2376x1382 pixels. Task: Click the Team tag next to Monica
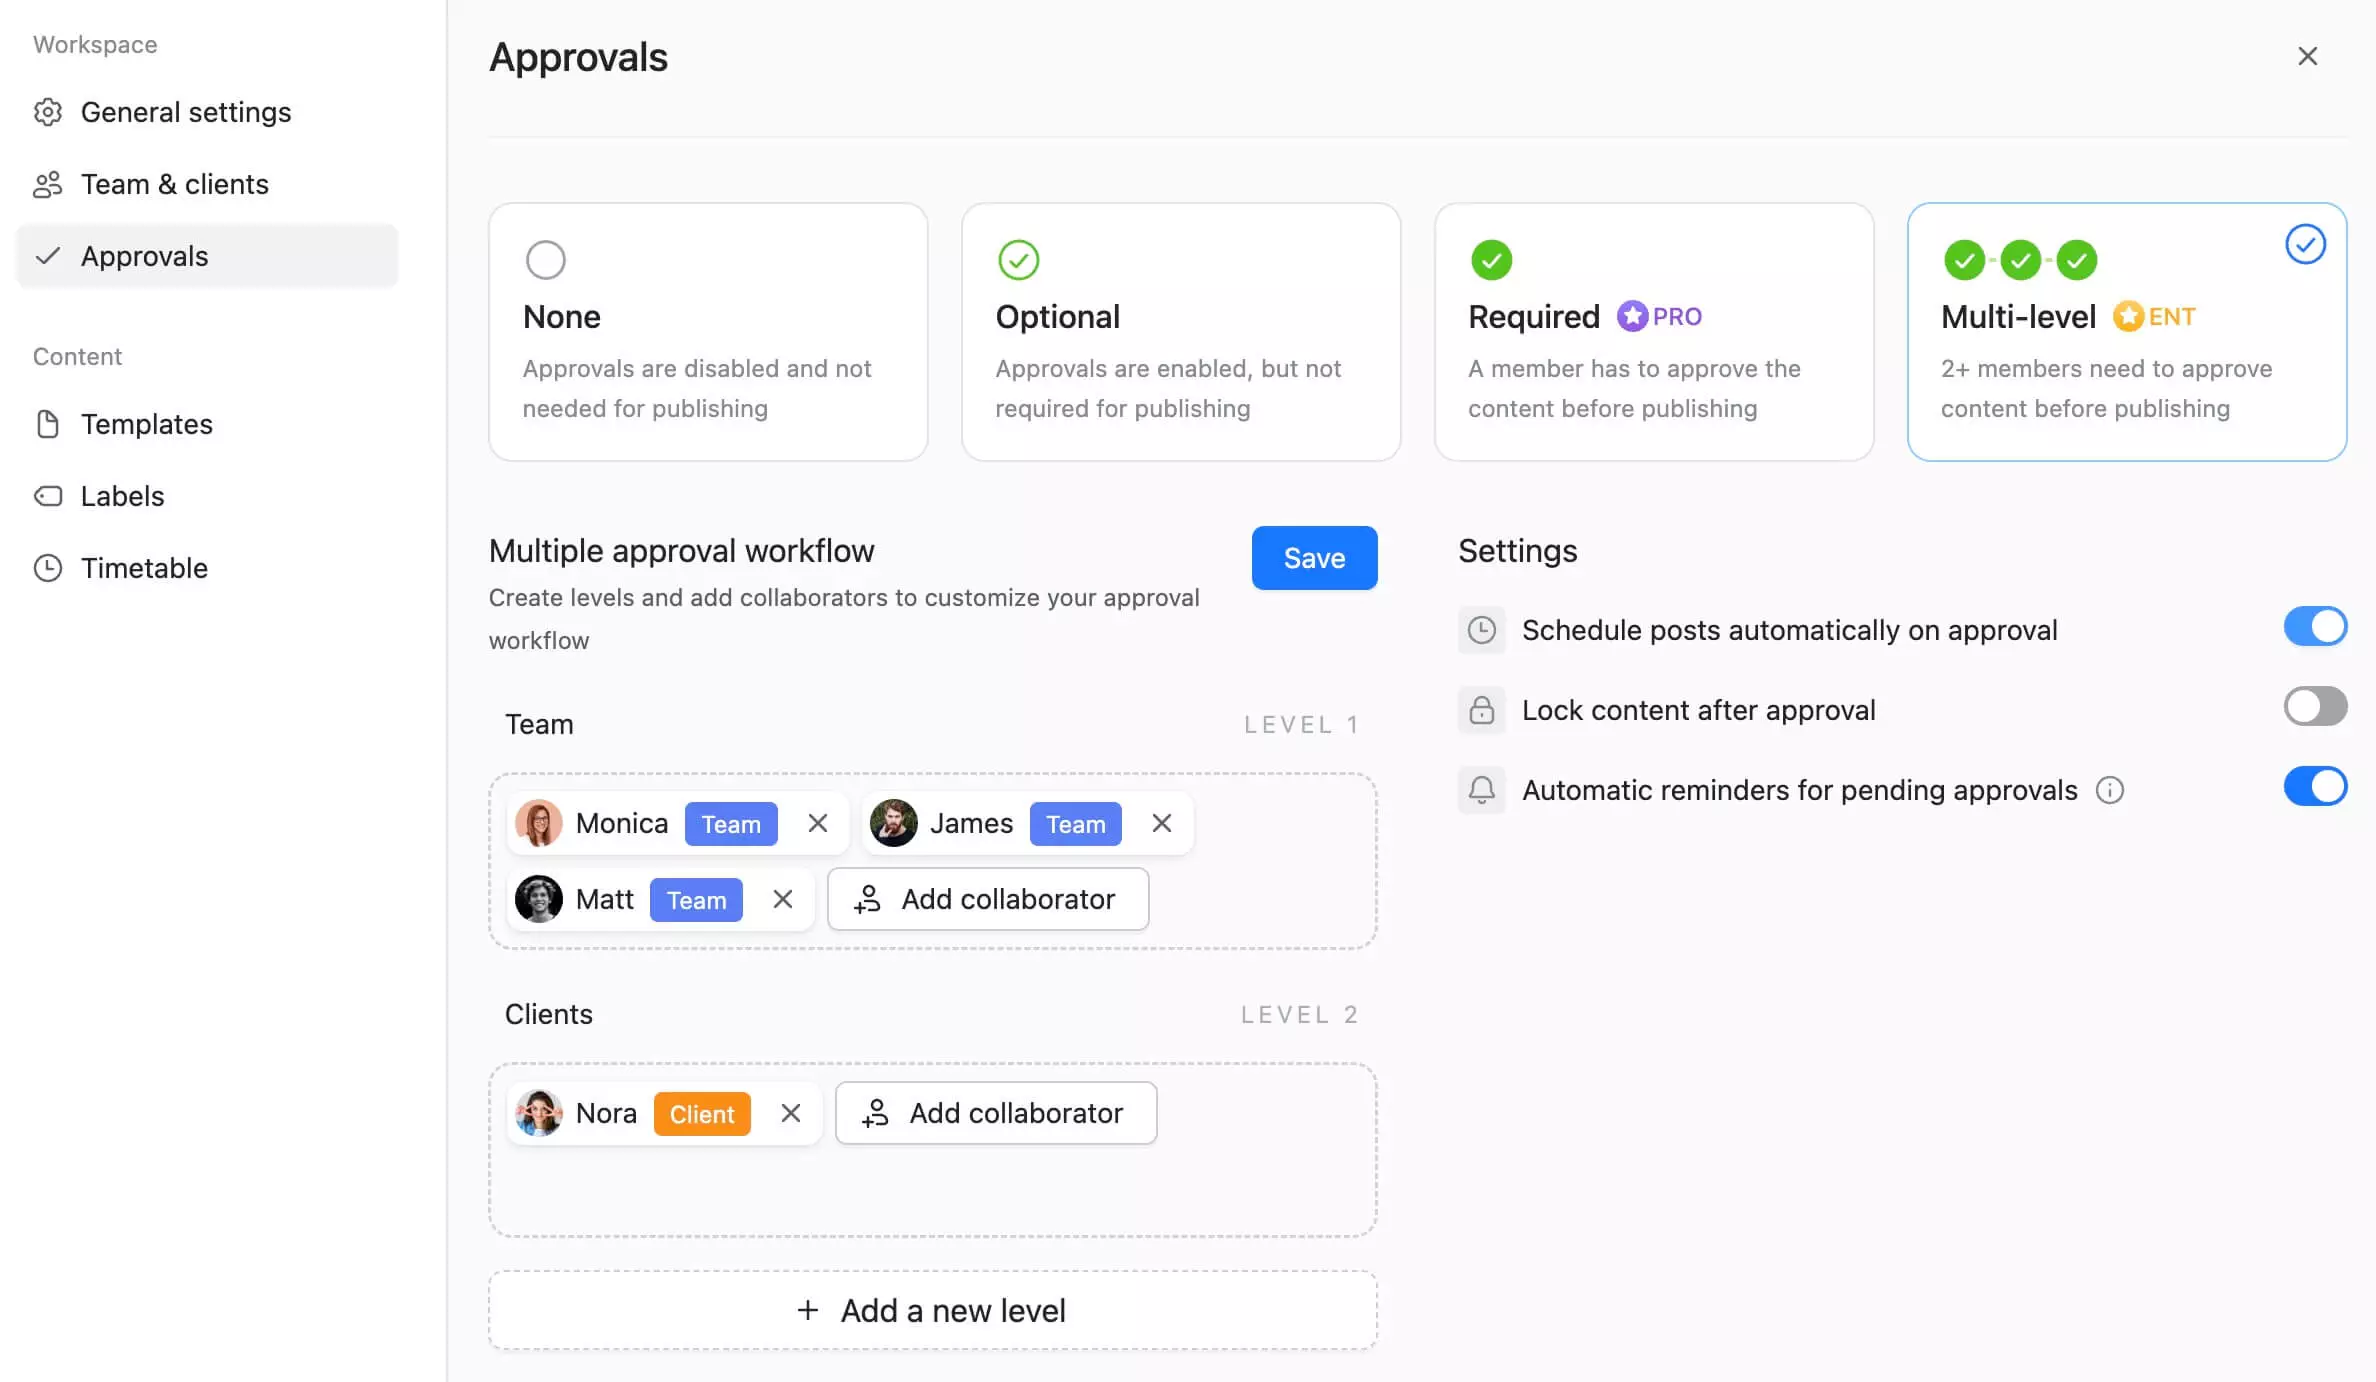point(731,824)
